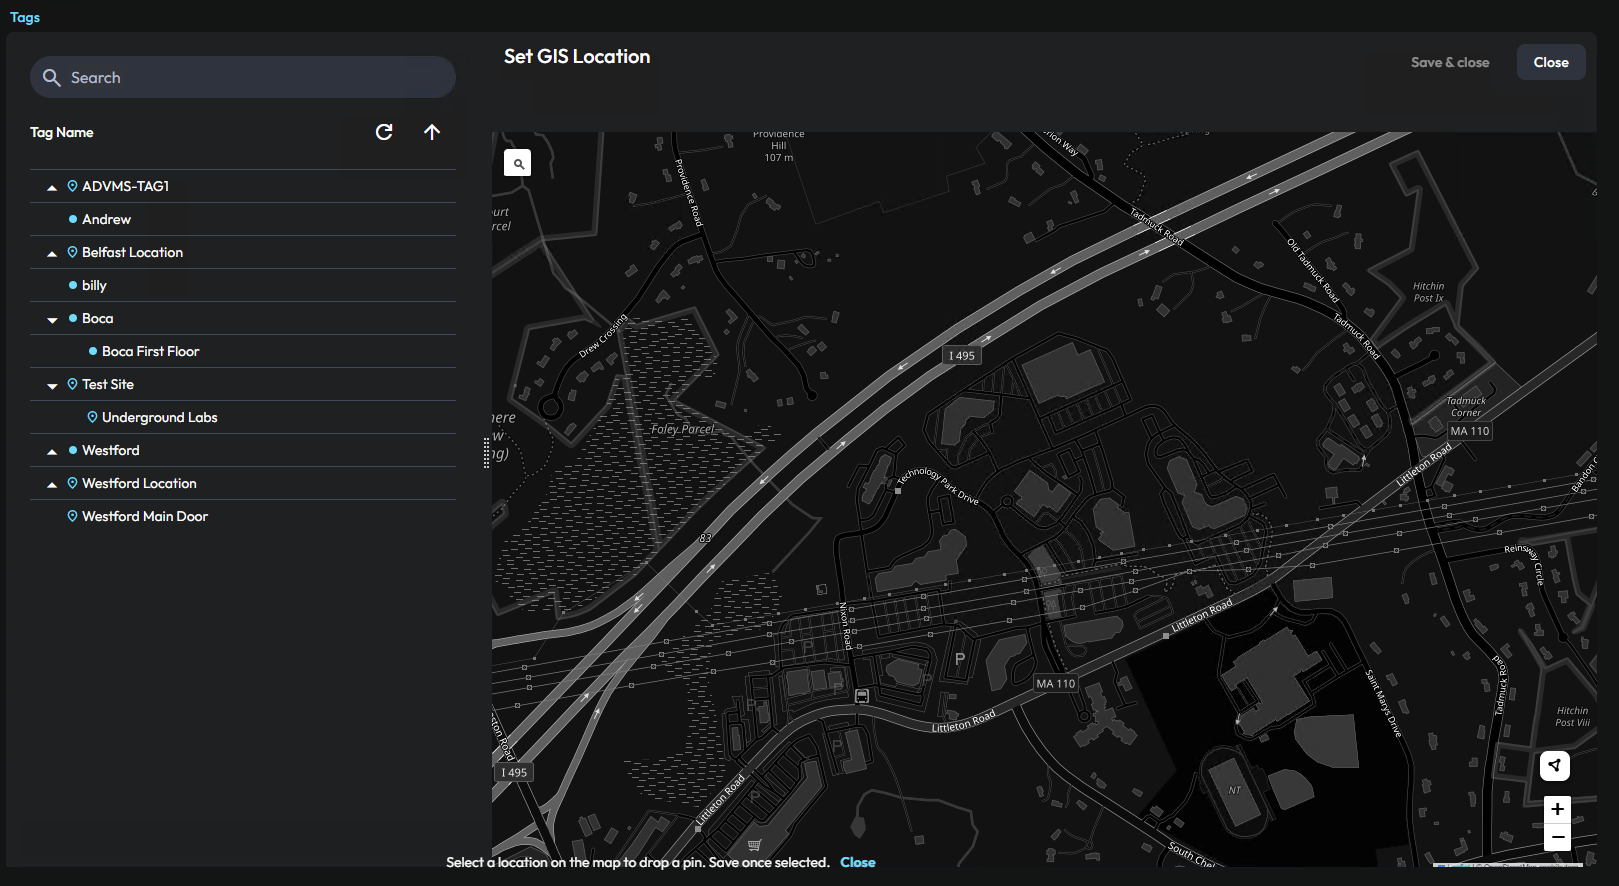This screenshot has width=1619, height=886.
Task: Click the bus stop icon on the map
Action: (x=862, y=696)
